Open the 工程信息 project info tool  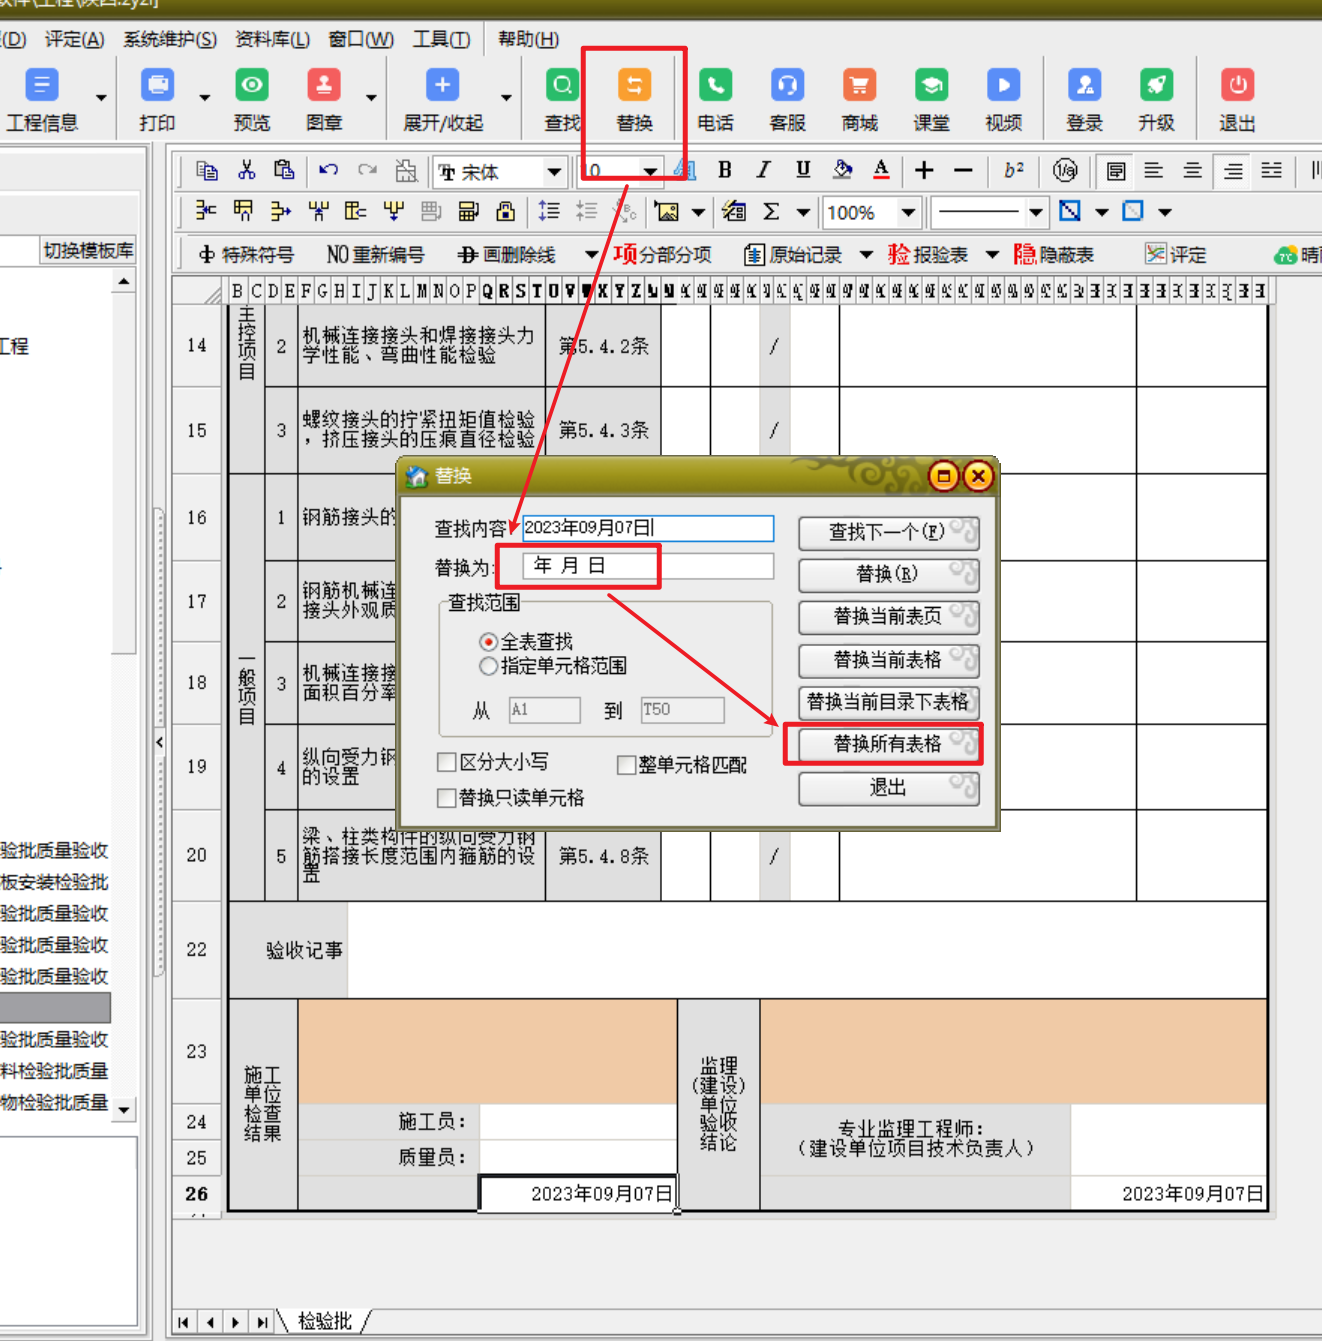pos(41,100)
